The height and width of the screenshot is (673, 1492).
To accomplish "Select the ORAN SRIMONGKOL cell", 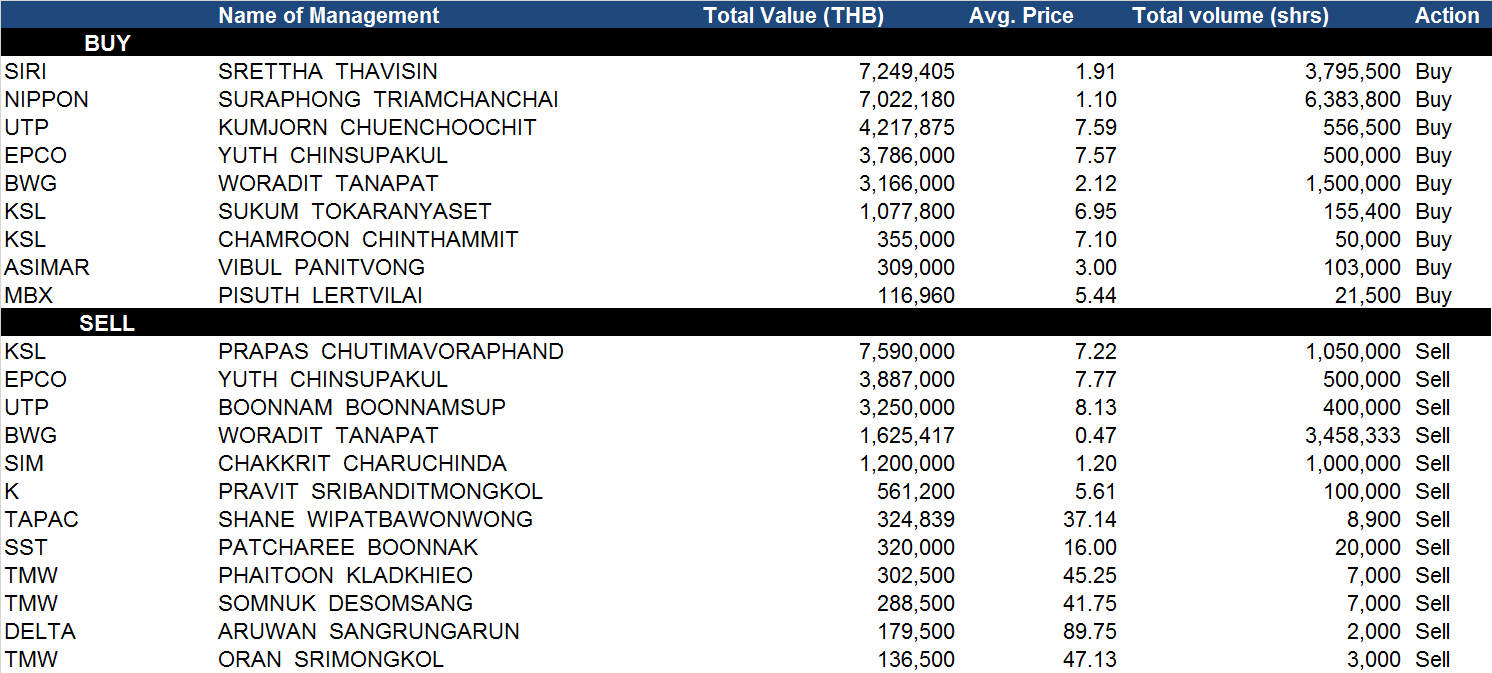I will click(x=331, y=659).
